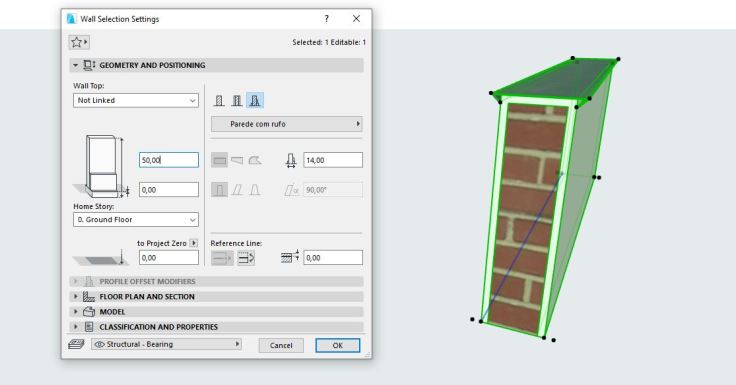Click the wall height field 50,00
Screen dimensions: 736x385
tap(169, 160)
